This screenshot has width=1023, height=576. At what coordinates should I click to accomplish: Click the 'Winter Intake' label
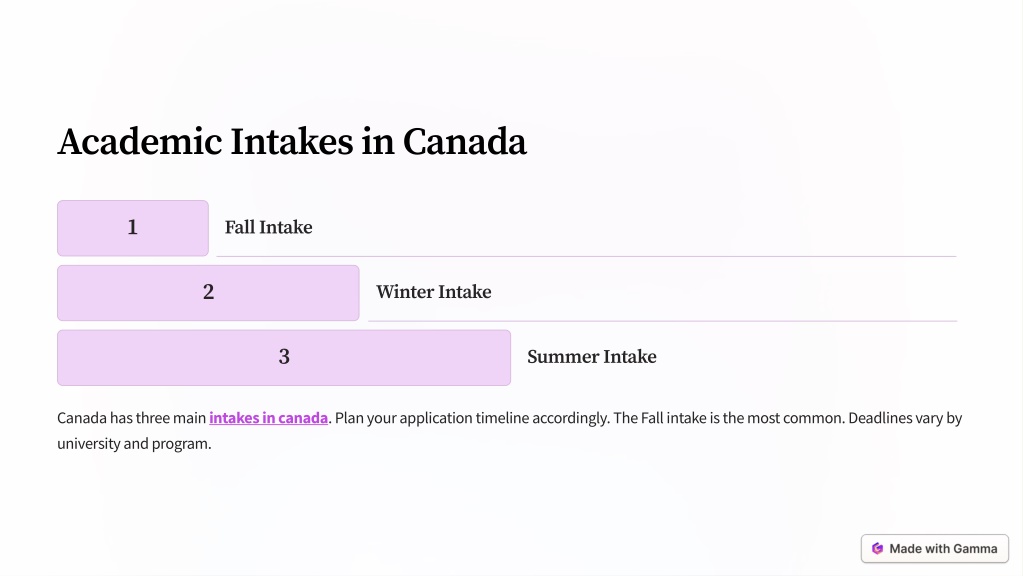pyautogui.click(x=433, y=292)
